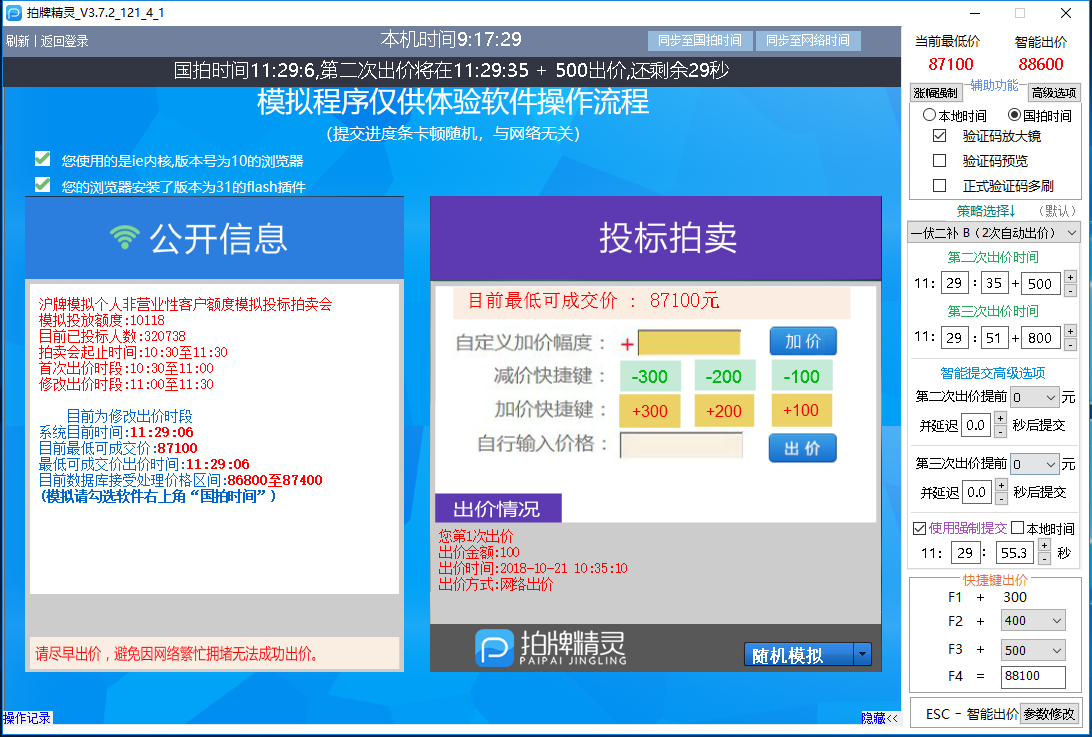Click the 拍牌精灵 logo at bottom of panel

551,648
